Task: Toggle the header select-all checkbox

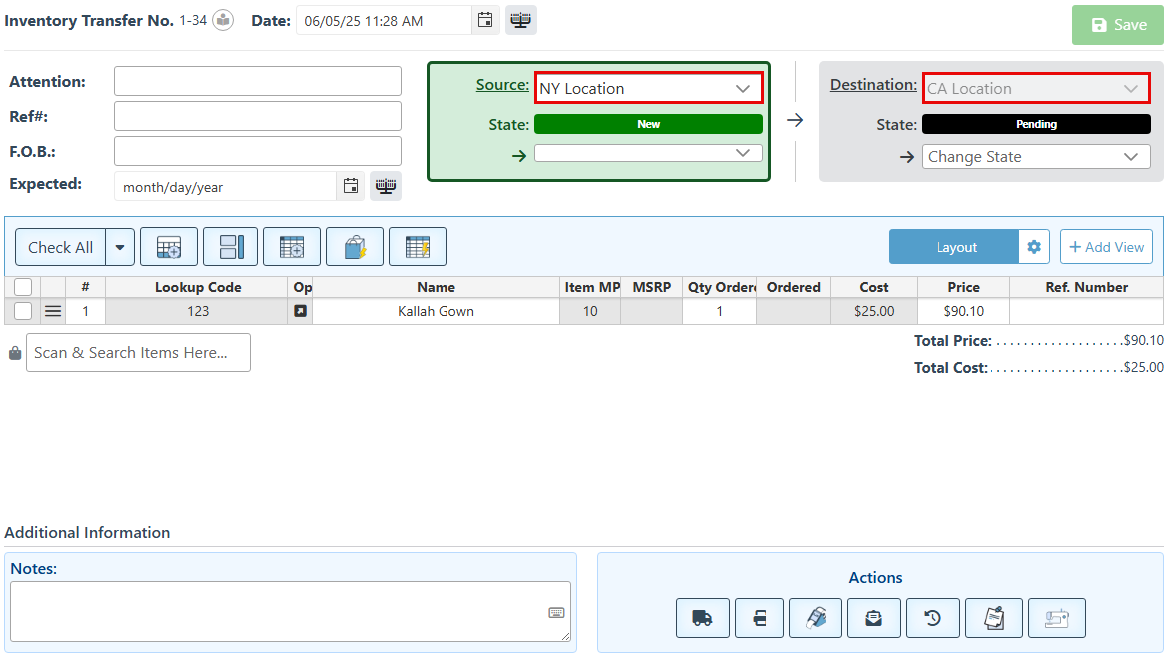Action: pyautogui.click(x=23, y=287)
